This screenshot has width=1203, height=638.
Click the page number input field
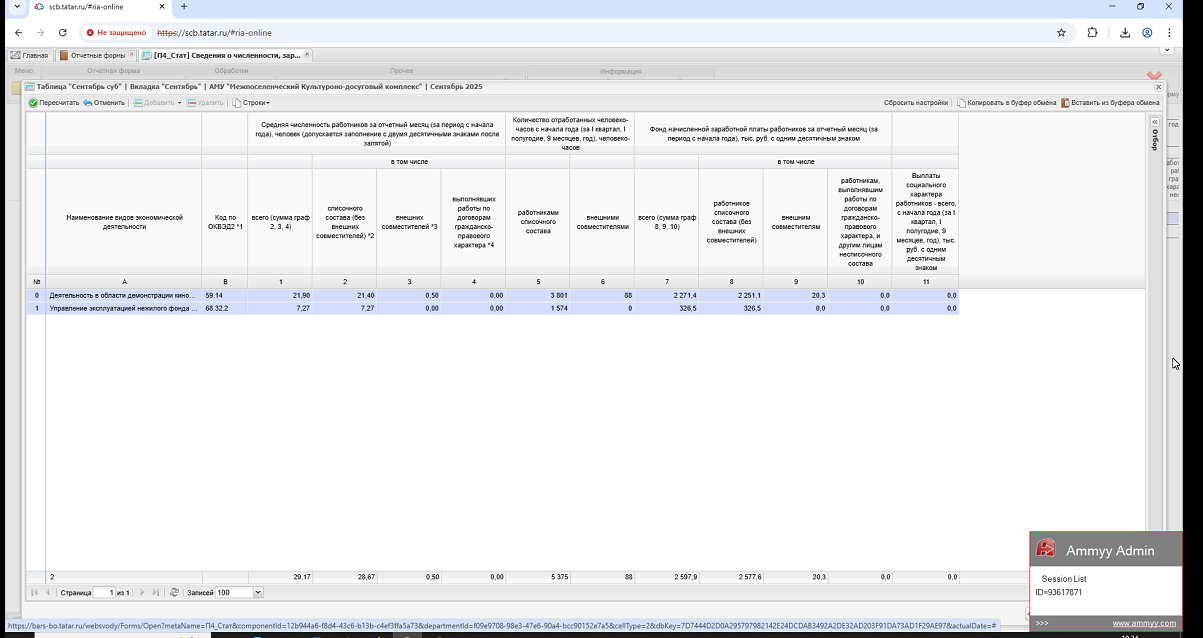coord(105,593)
